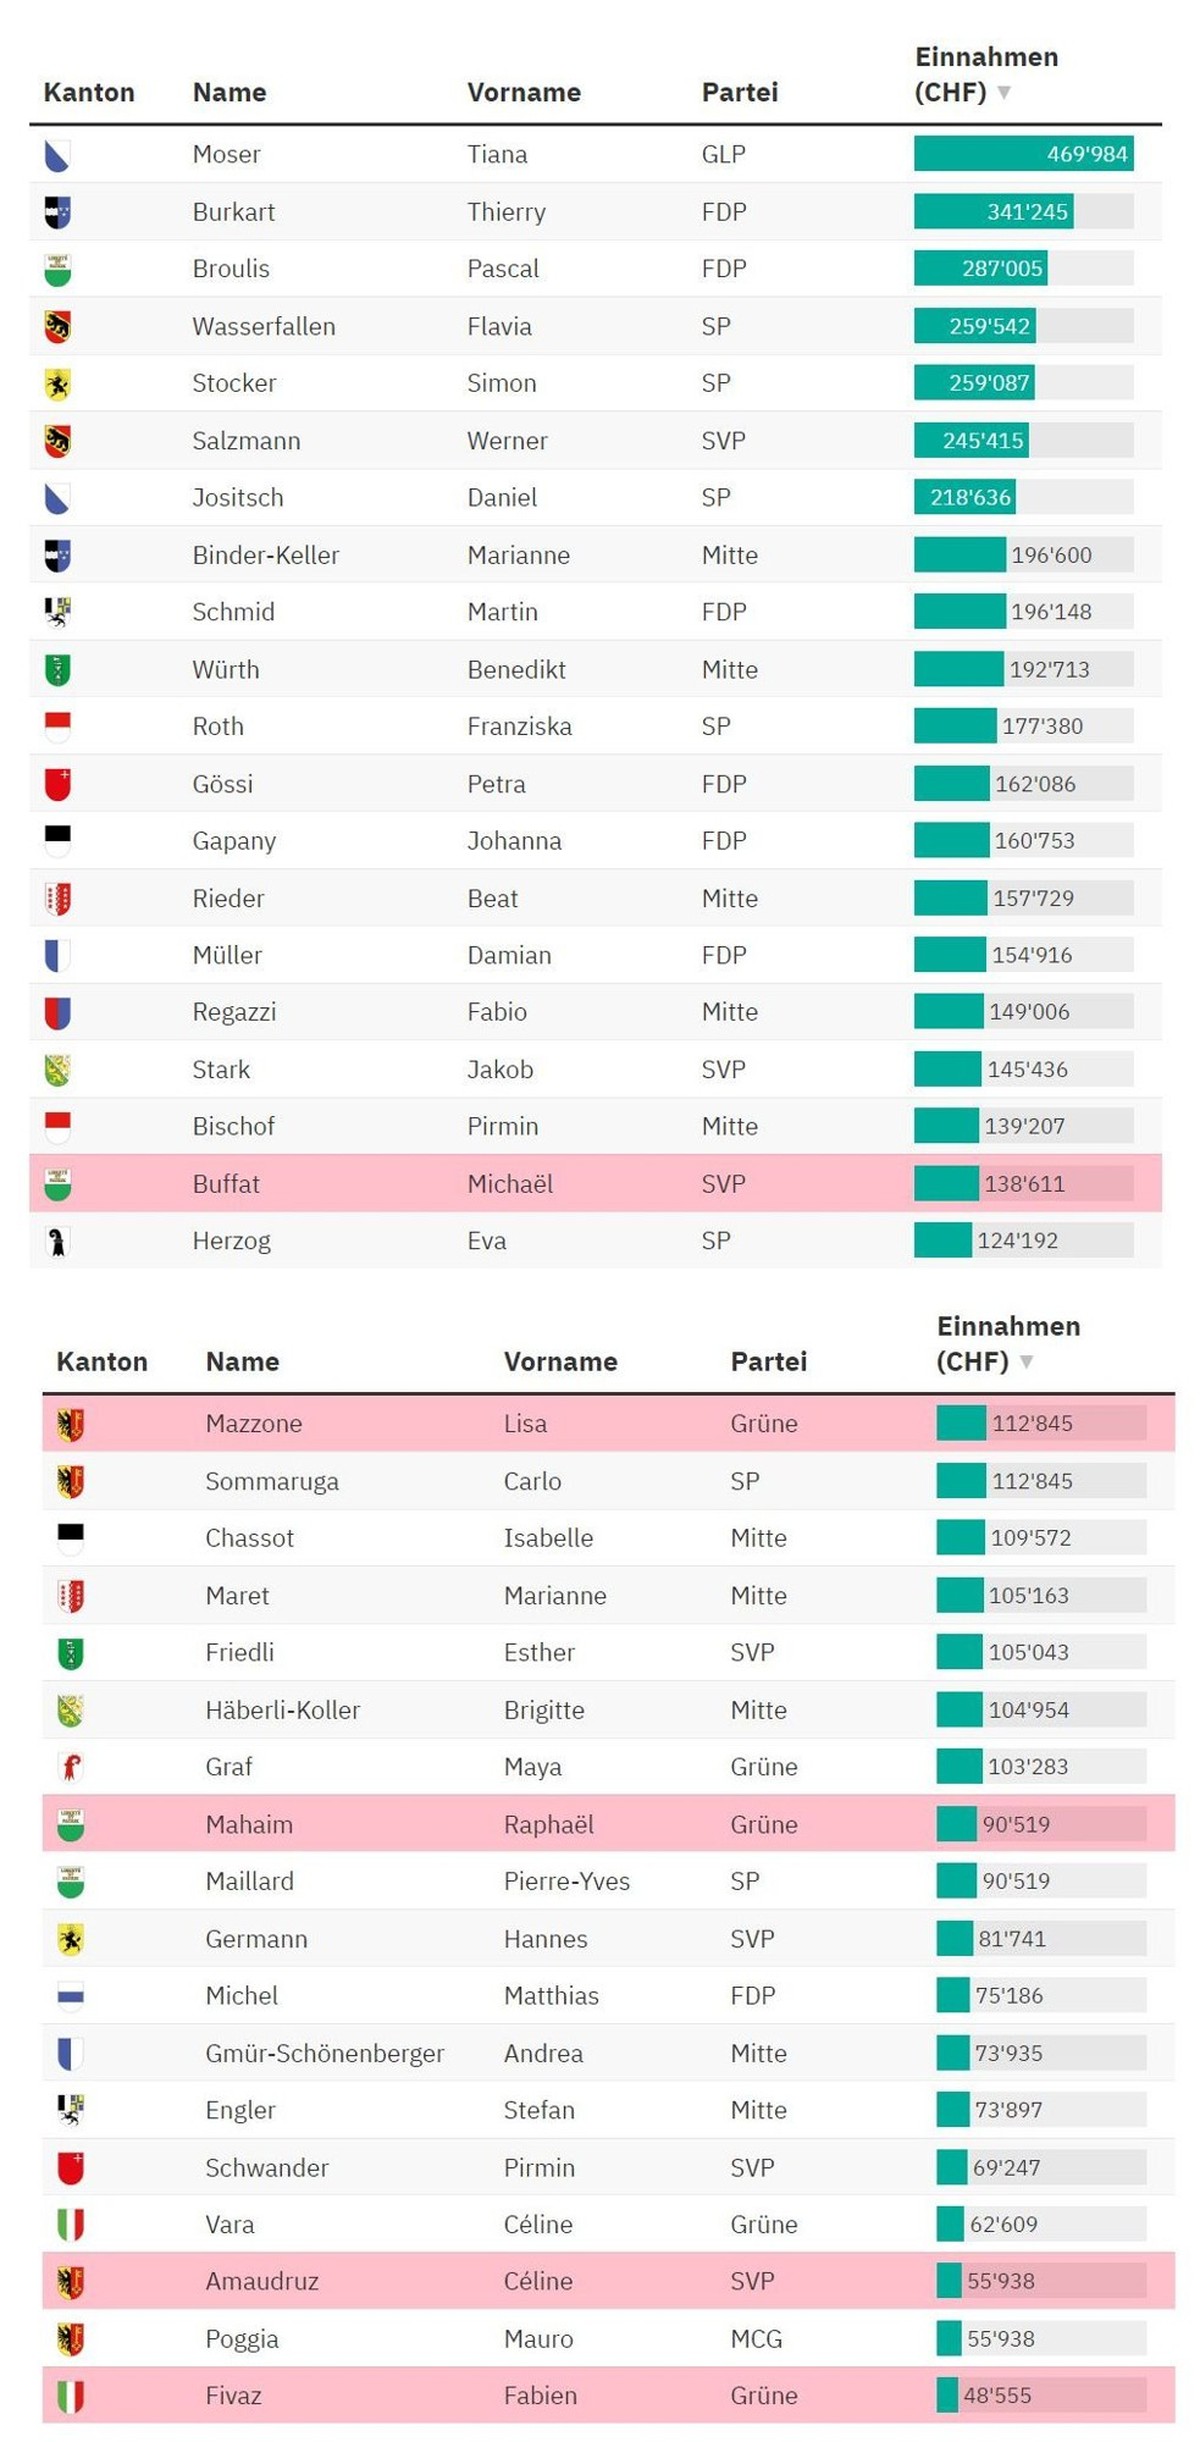
Task: Click Moser's 469'984 income bar
Action: tap(1023, 154)
